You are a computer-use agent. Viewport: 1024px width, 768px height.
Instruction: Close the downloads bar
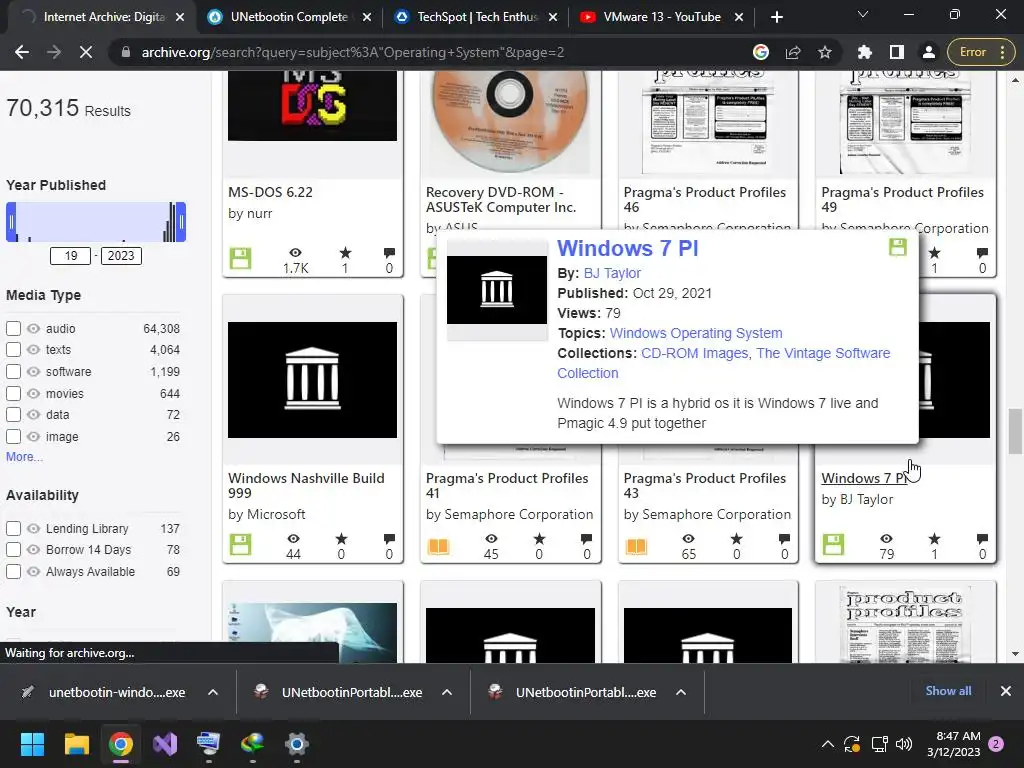(1006, 691)
